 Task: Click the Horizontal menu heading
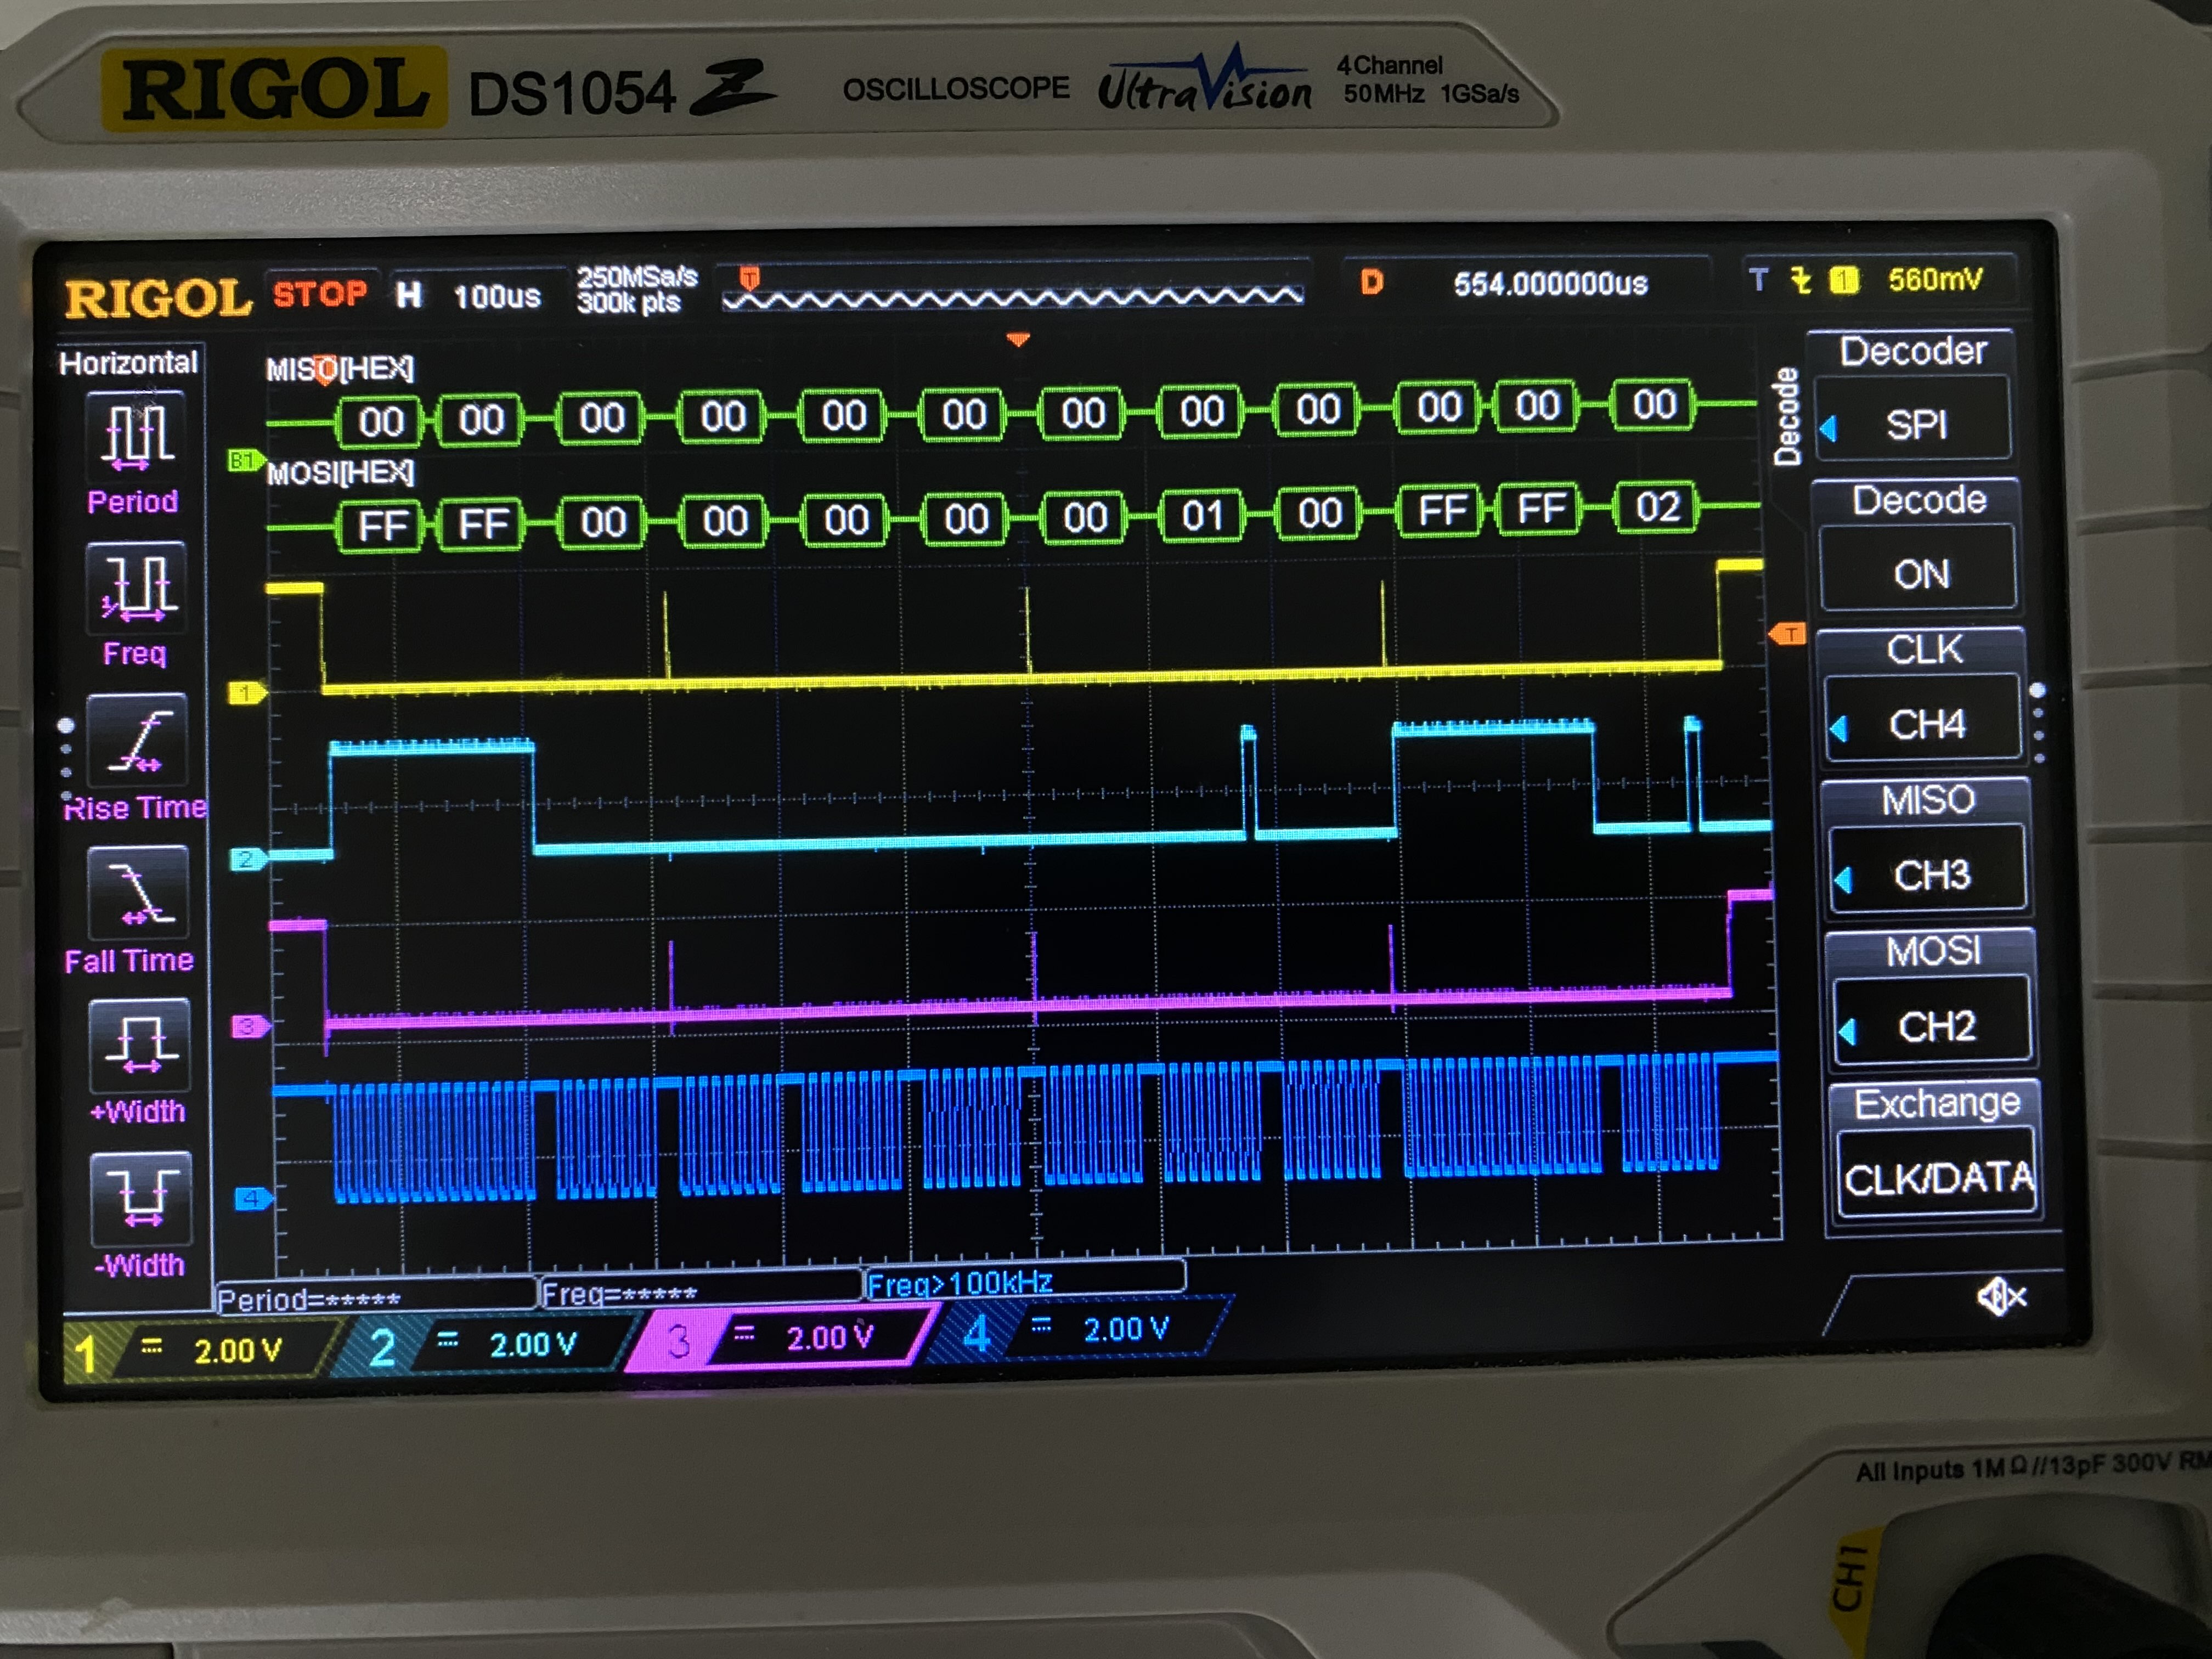point(128,362)
